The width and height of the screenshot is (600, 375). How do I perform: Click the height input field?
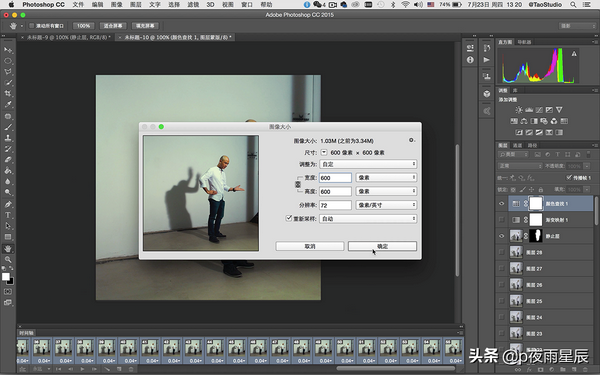335,191
